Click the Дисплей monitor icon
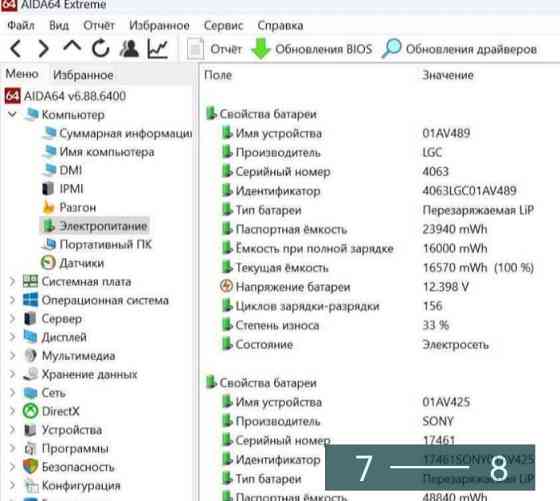Screen dimensions: 560x501 pos(30,337)
